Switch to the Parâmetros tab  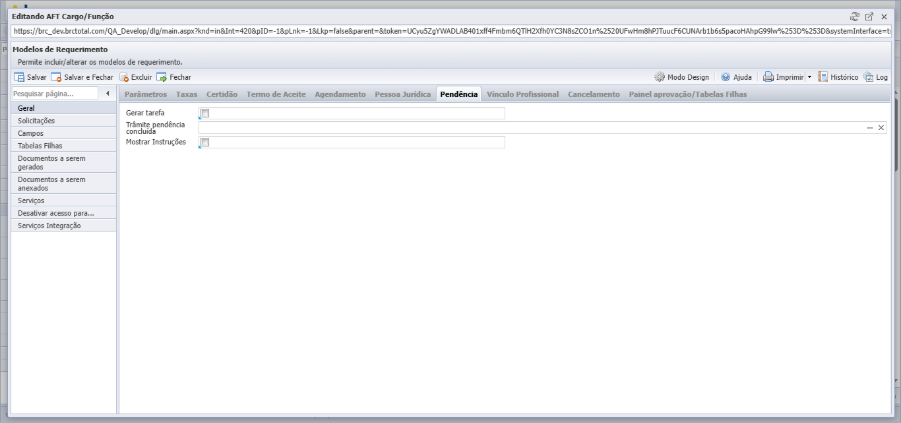click(146, 94)
